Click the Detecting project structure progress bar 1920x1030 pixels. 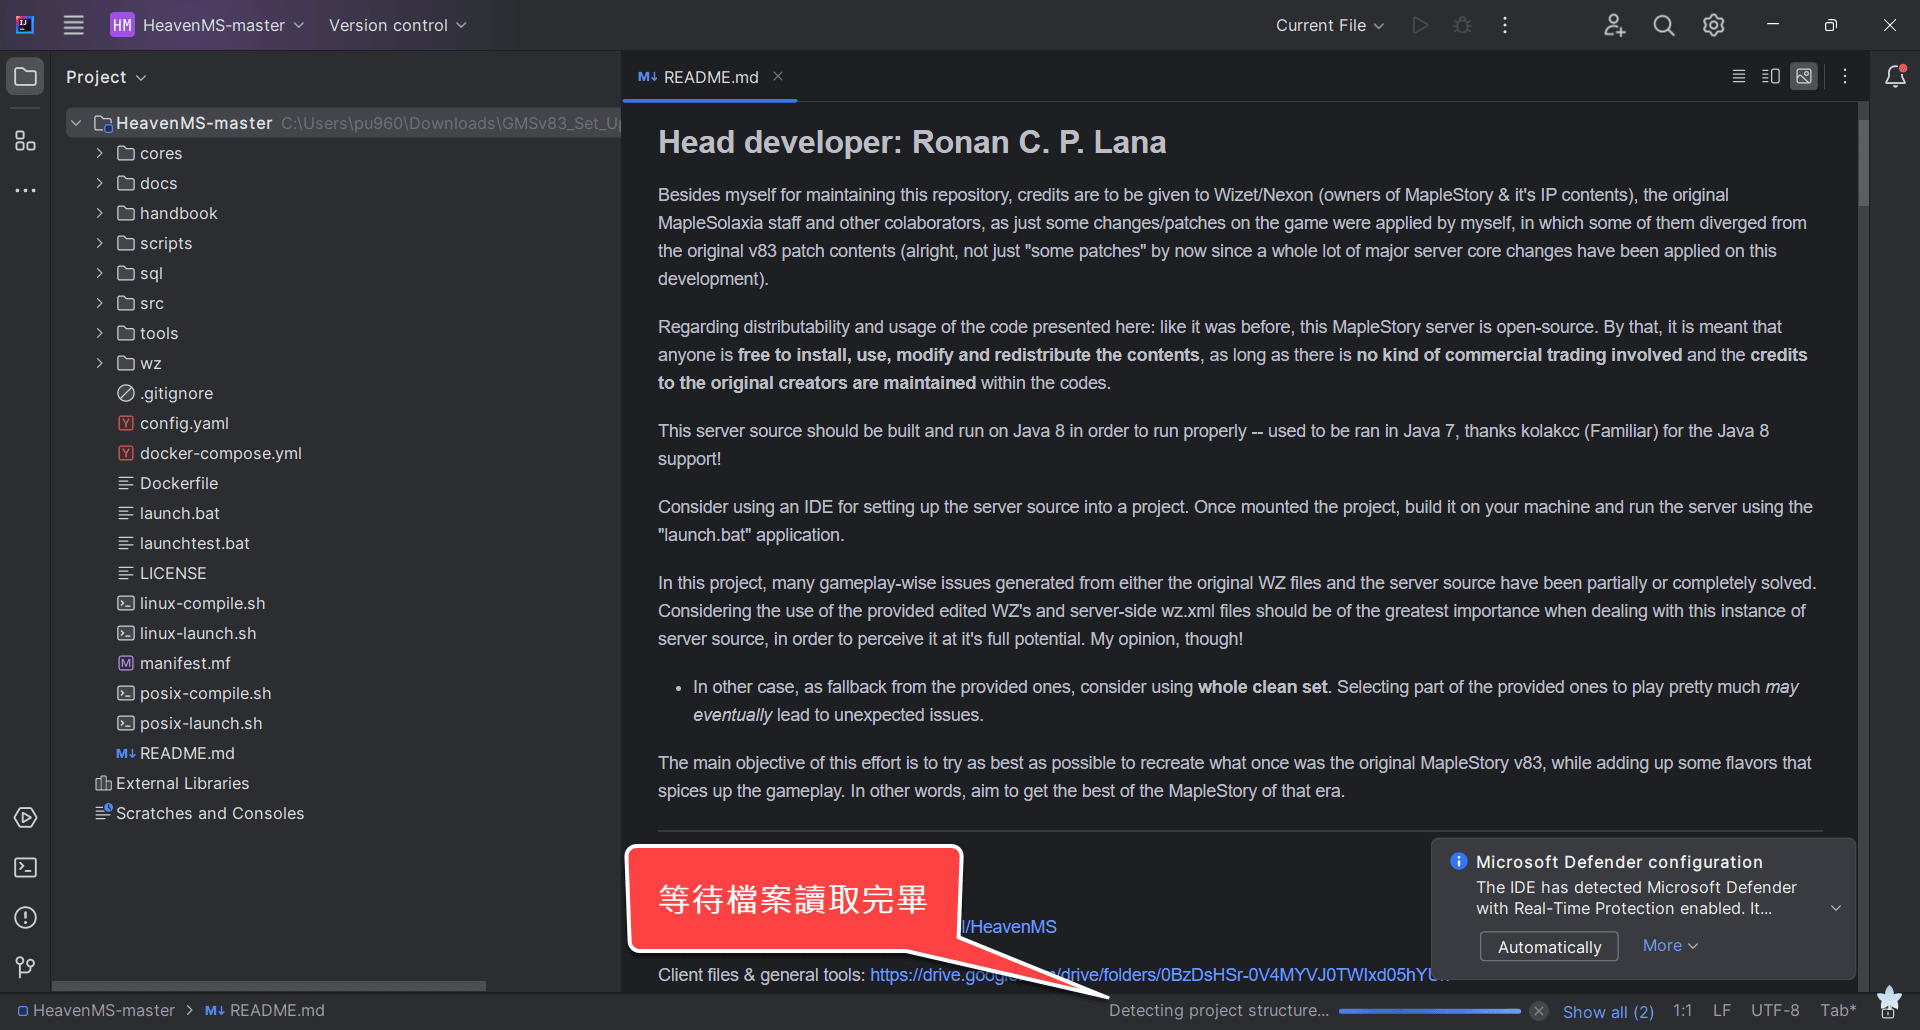(1430, 1011)
